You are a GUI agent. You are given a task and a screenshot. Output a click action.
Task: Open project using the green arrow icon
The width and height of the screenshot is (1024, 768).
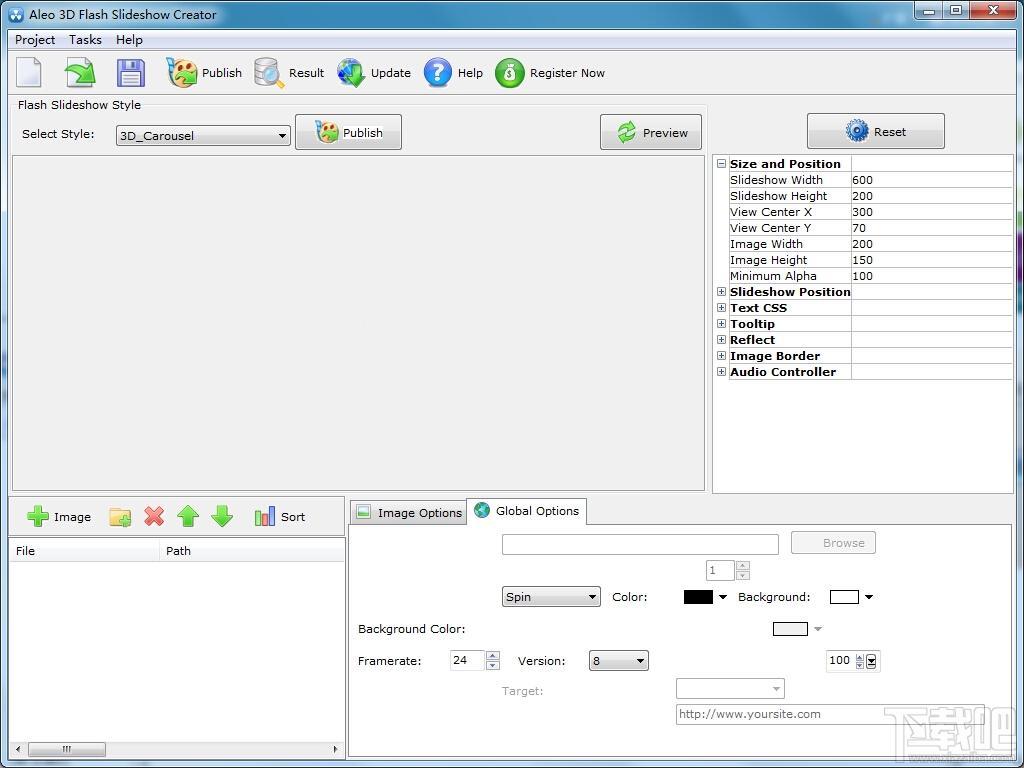pos(80,72)
